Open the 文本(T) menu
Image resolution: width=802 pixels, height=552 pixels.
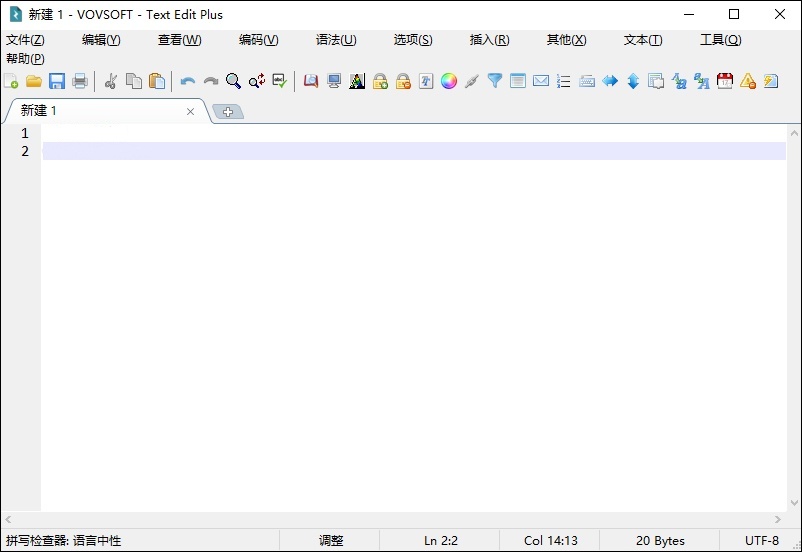pyautogui.click(x=643, y=40)
